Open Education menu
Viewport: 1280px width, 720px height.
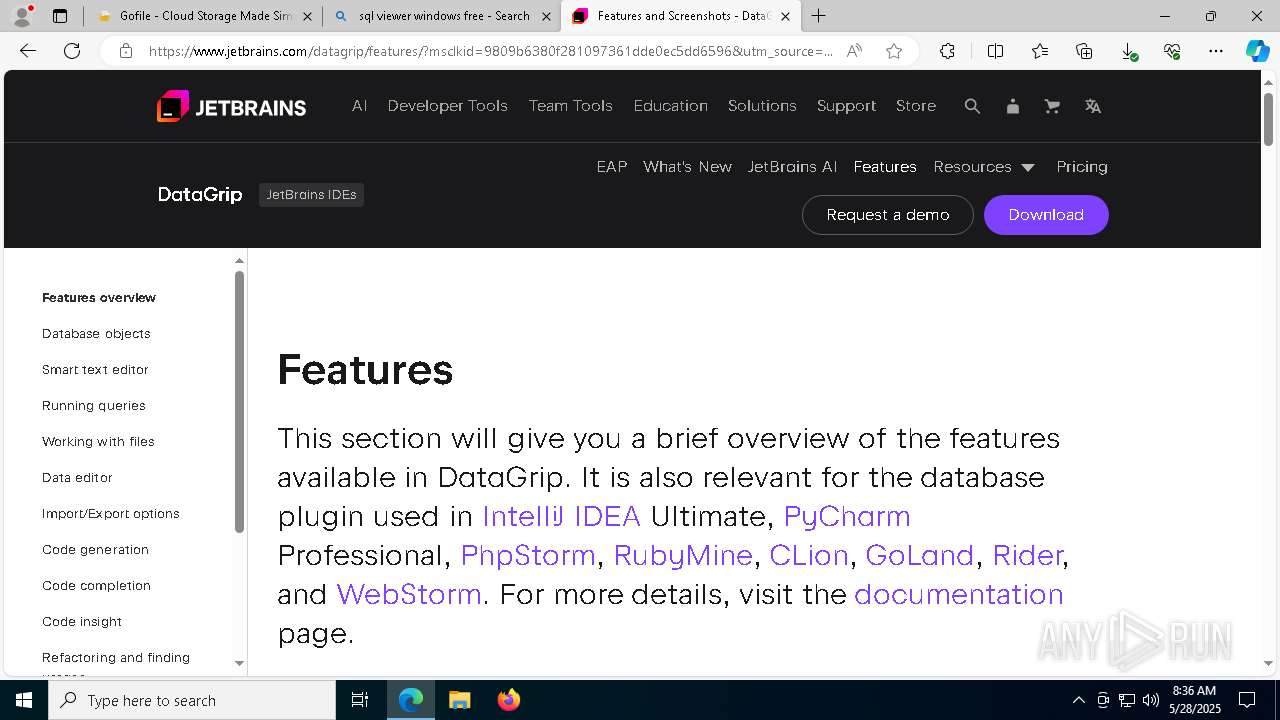pyautogui.click(x=670, y=106)
